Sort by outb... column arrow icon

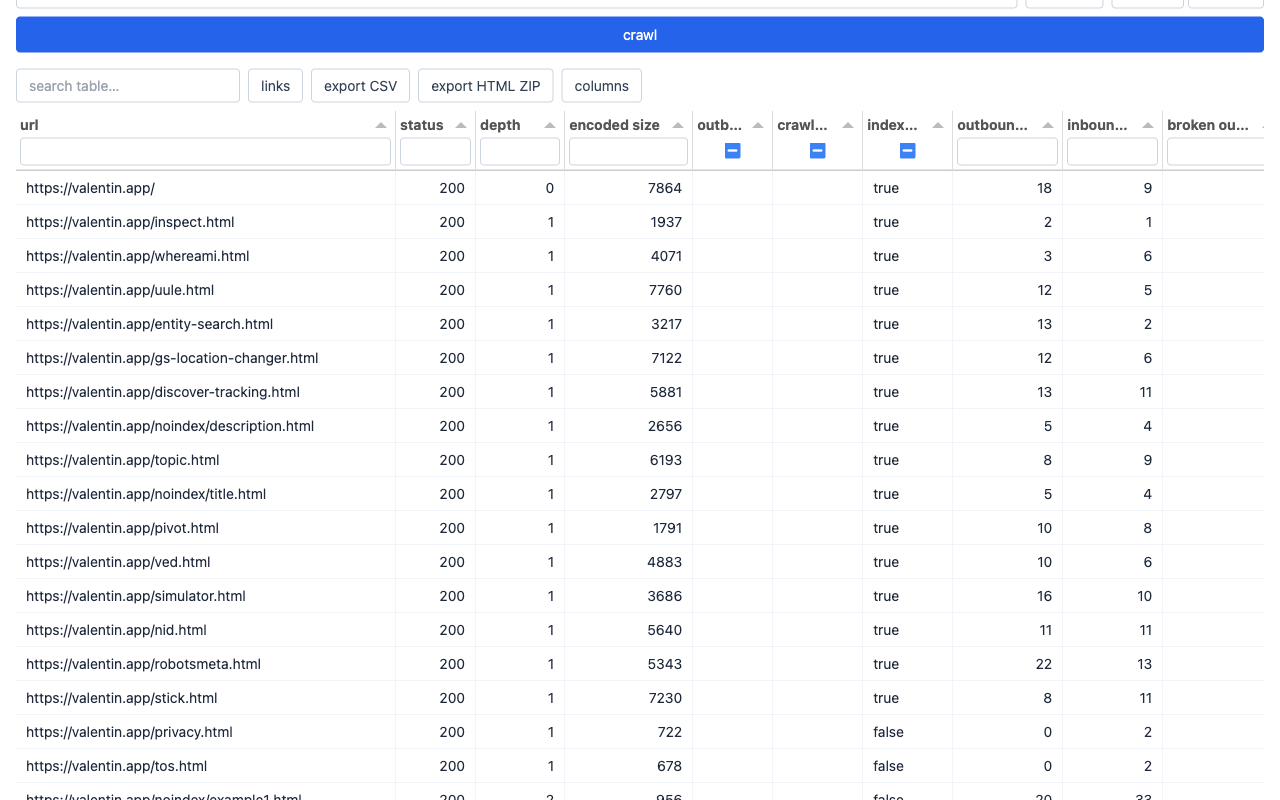click(758, 125)
